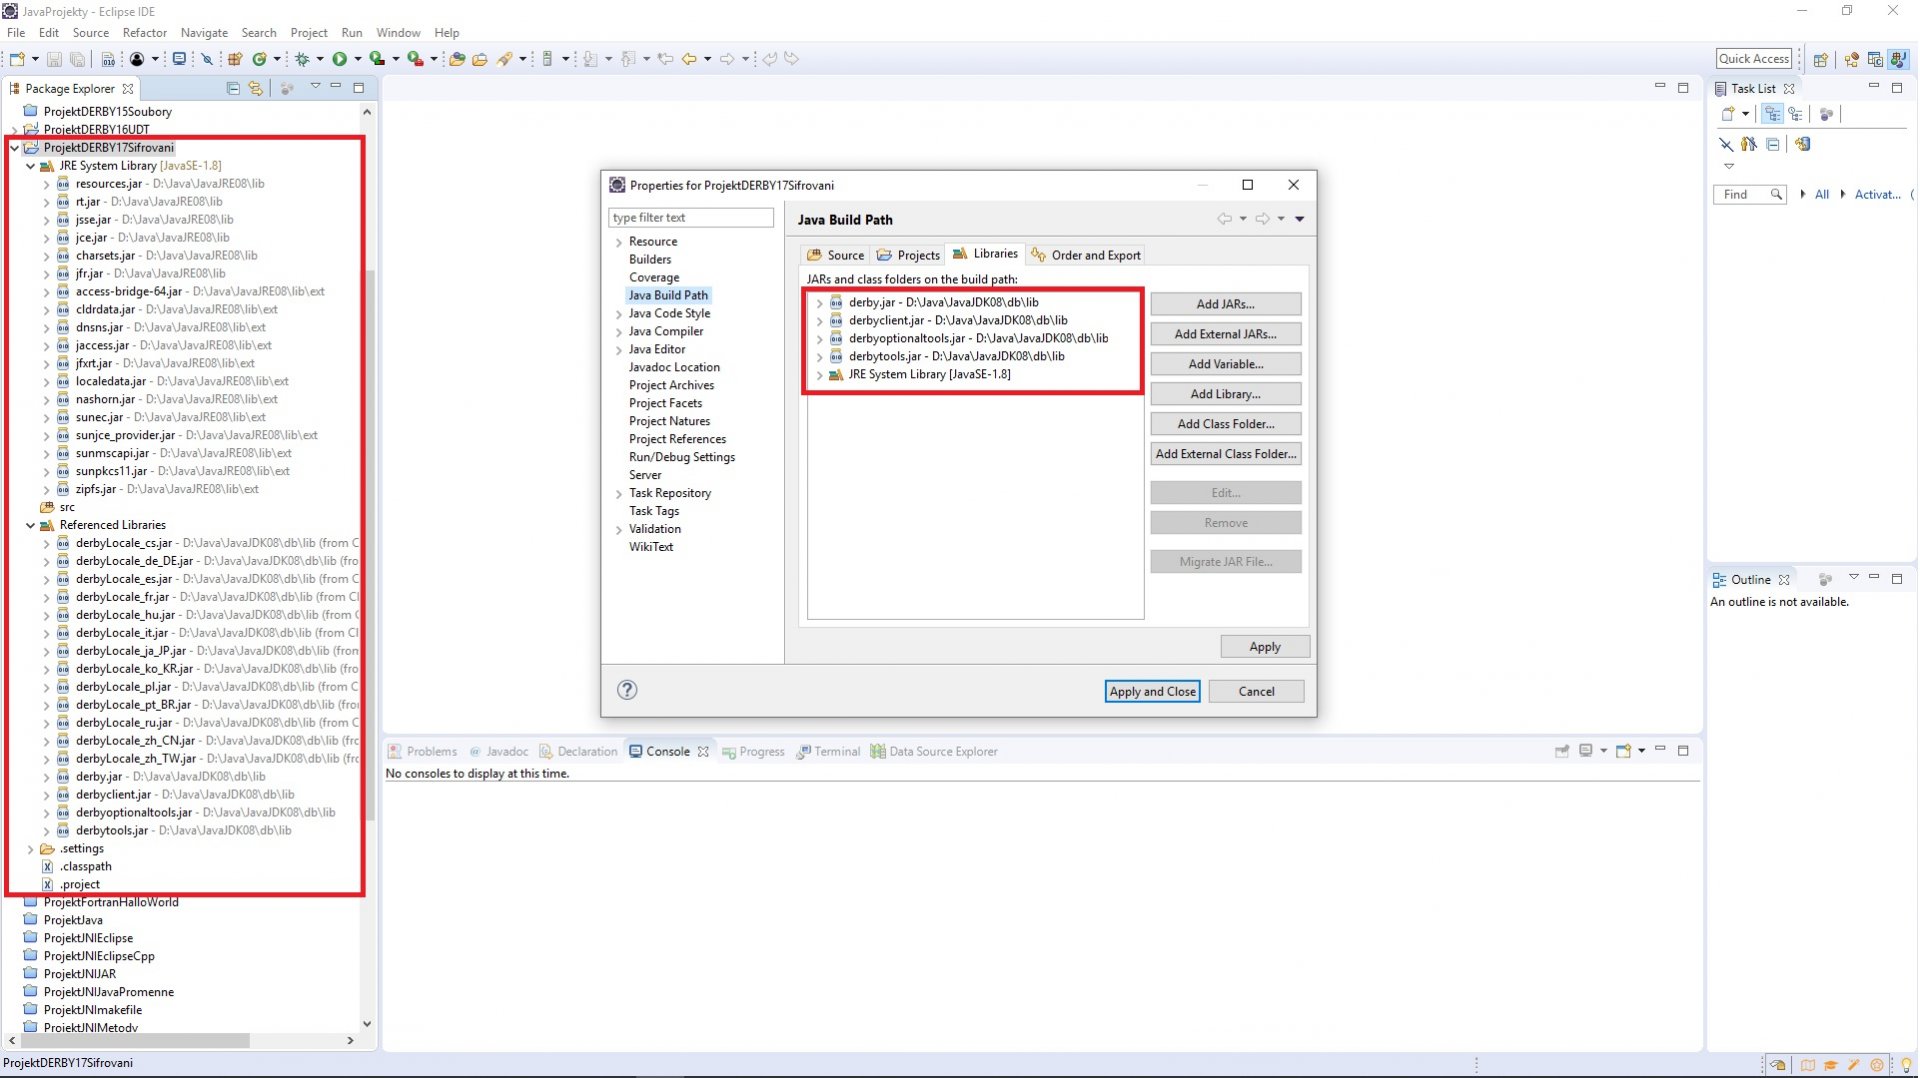Expand Resource in Properties tree
Viewport: 1920px width, 1078px height.
[619, 242]
